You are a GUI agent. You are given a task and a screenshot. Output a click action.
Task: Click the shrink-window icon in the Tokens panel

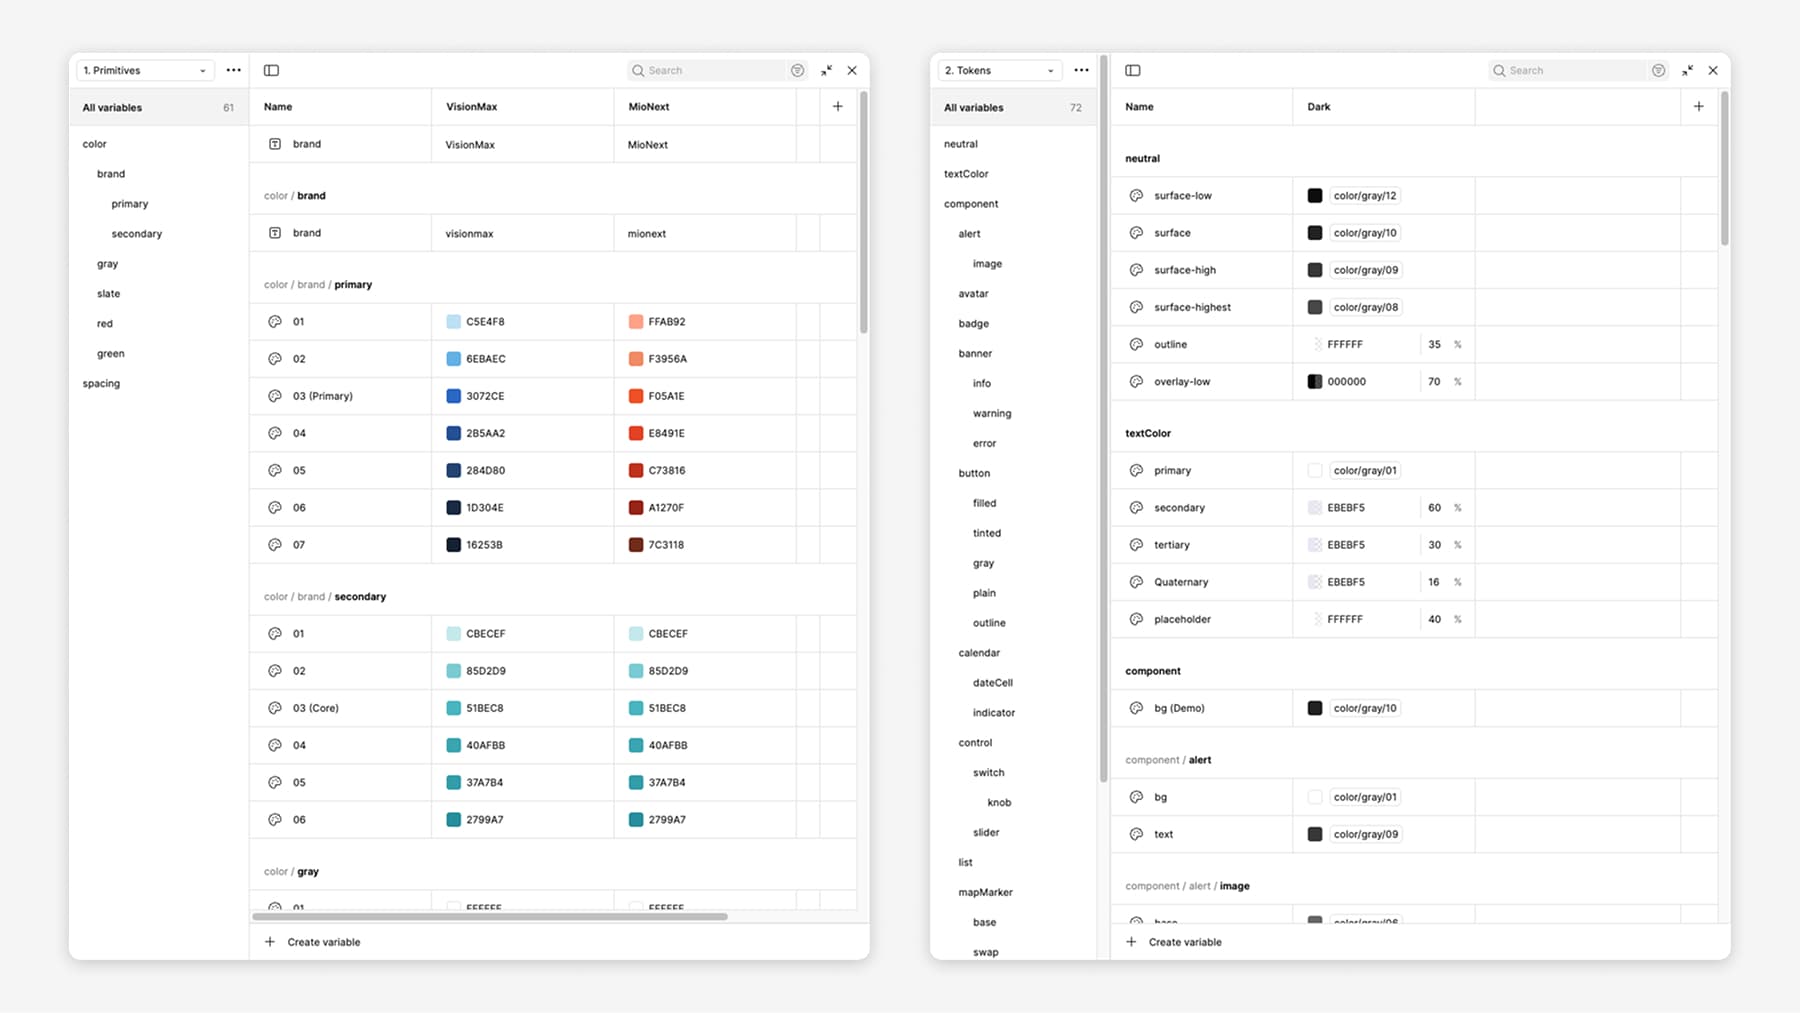[1688, 70]
